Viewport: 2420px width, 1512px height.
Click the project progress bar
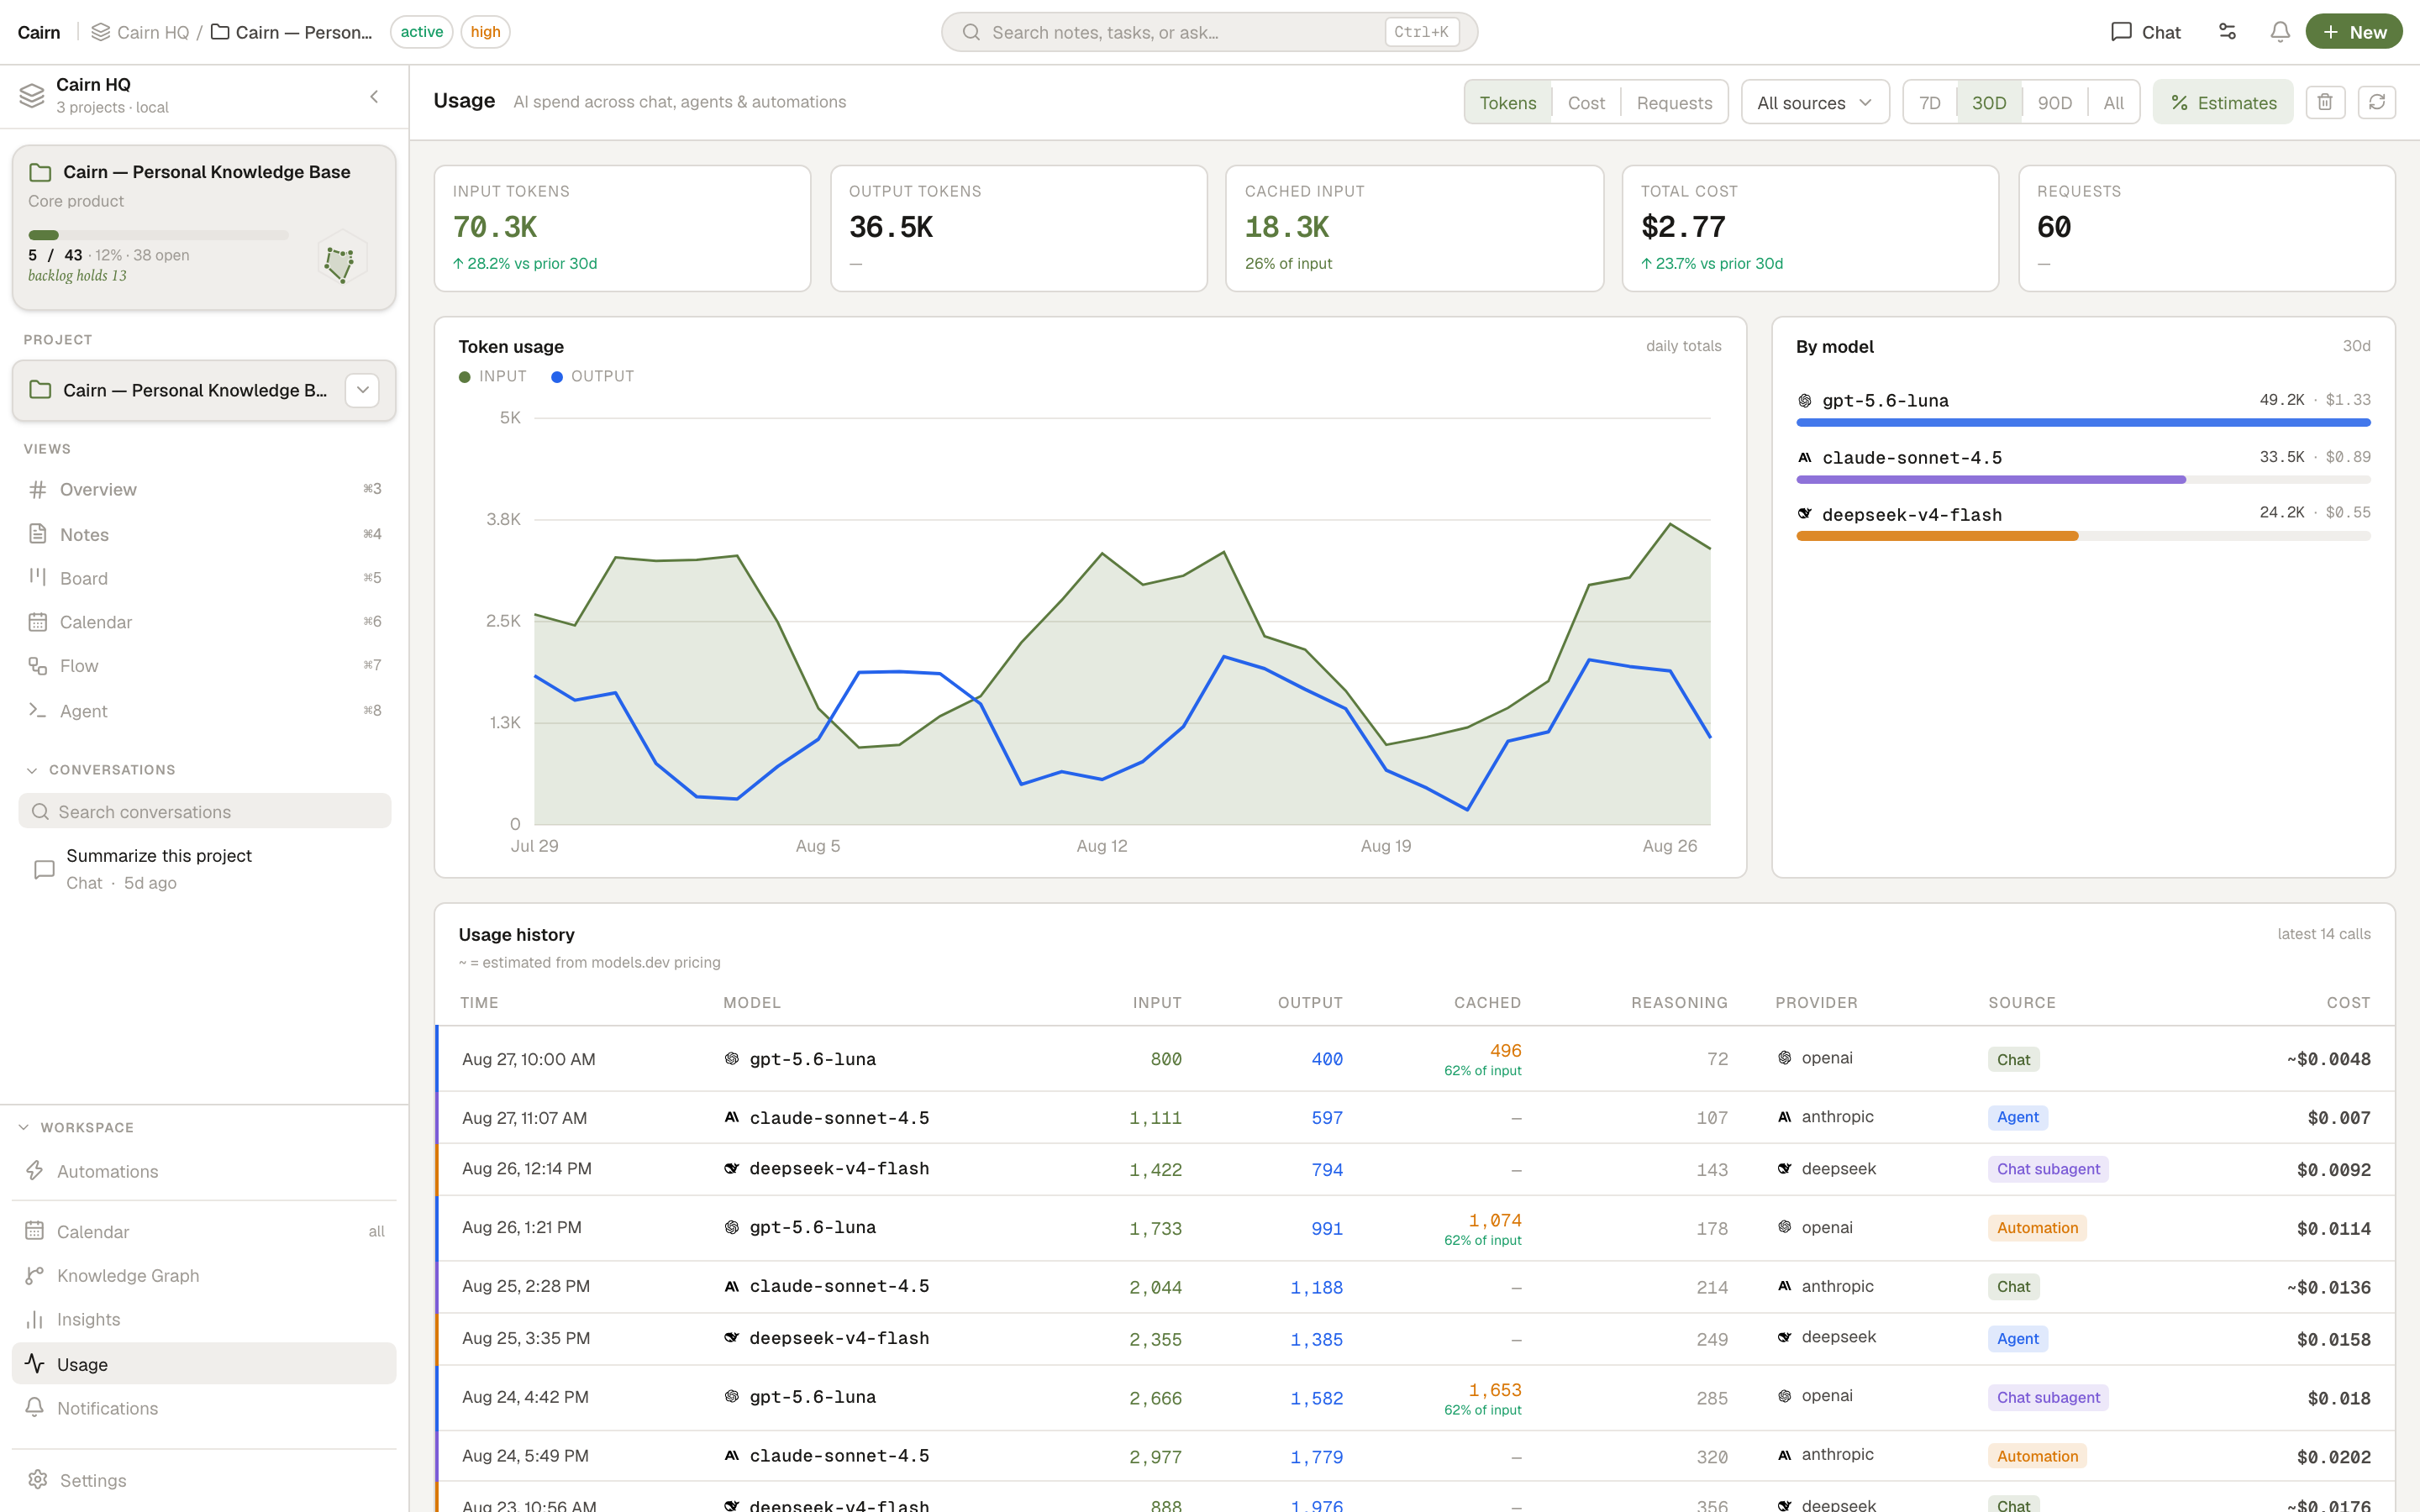[158, 235]
